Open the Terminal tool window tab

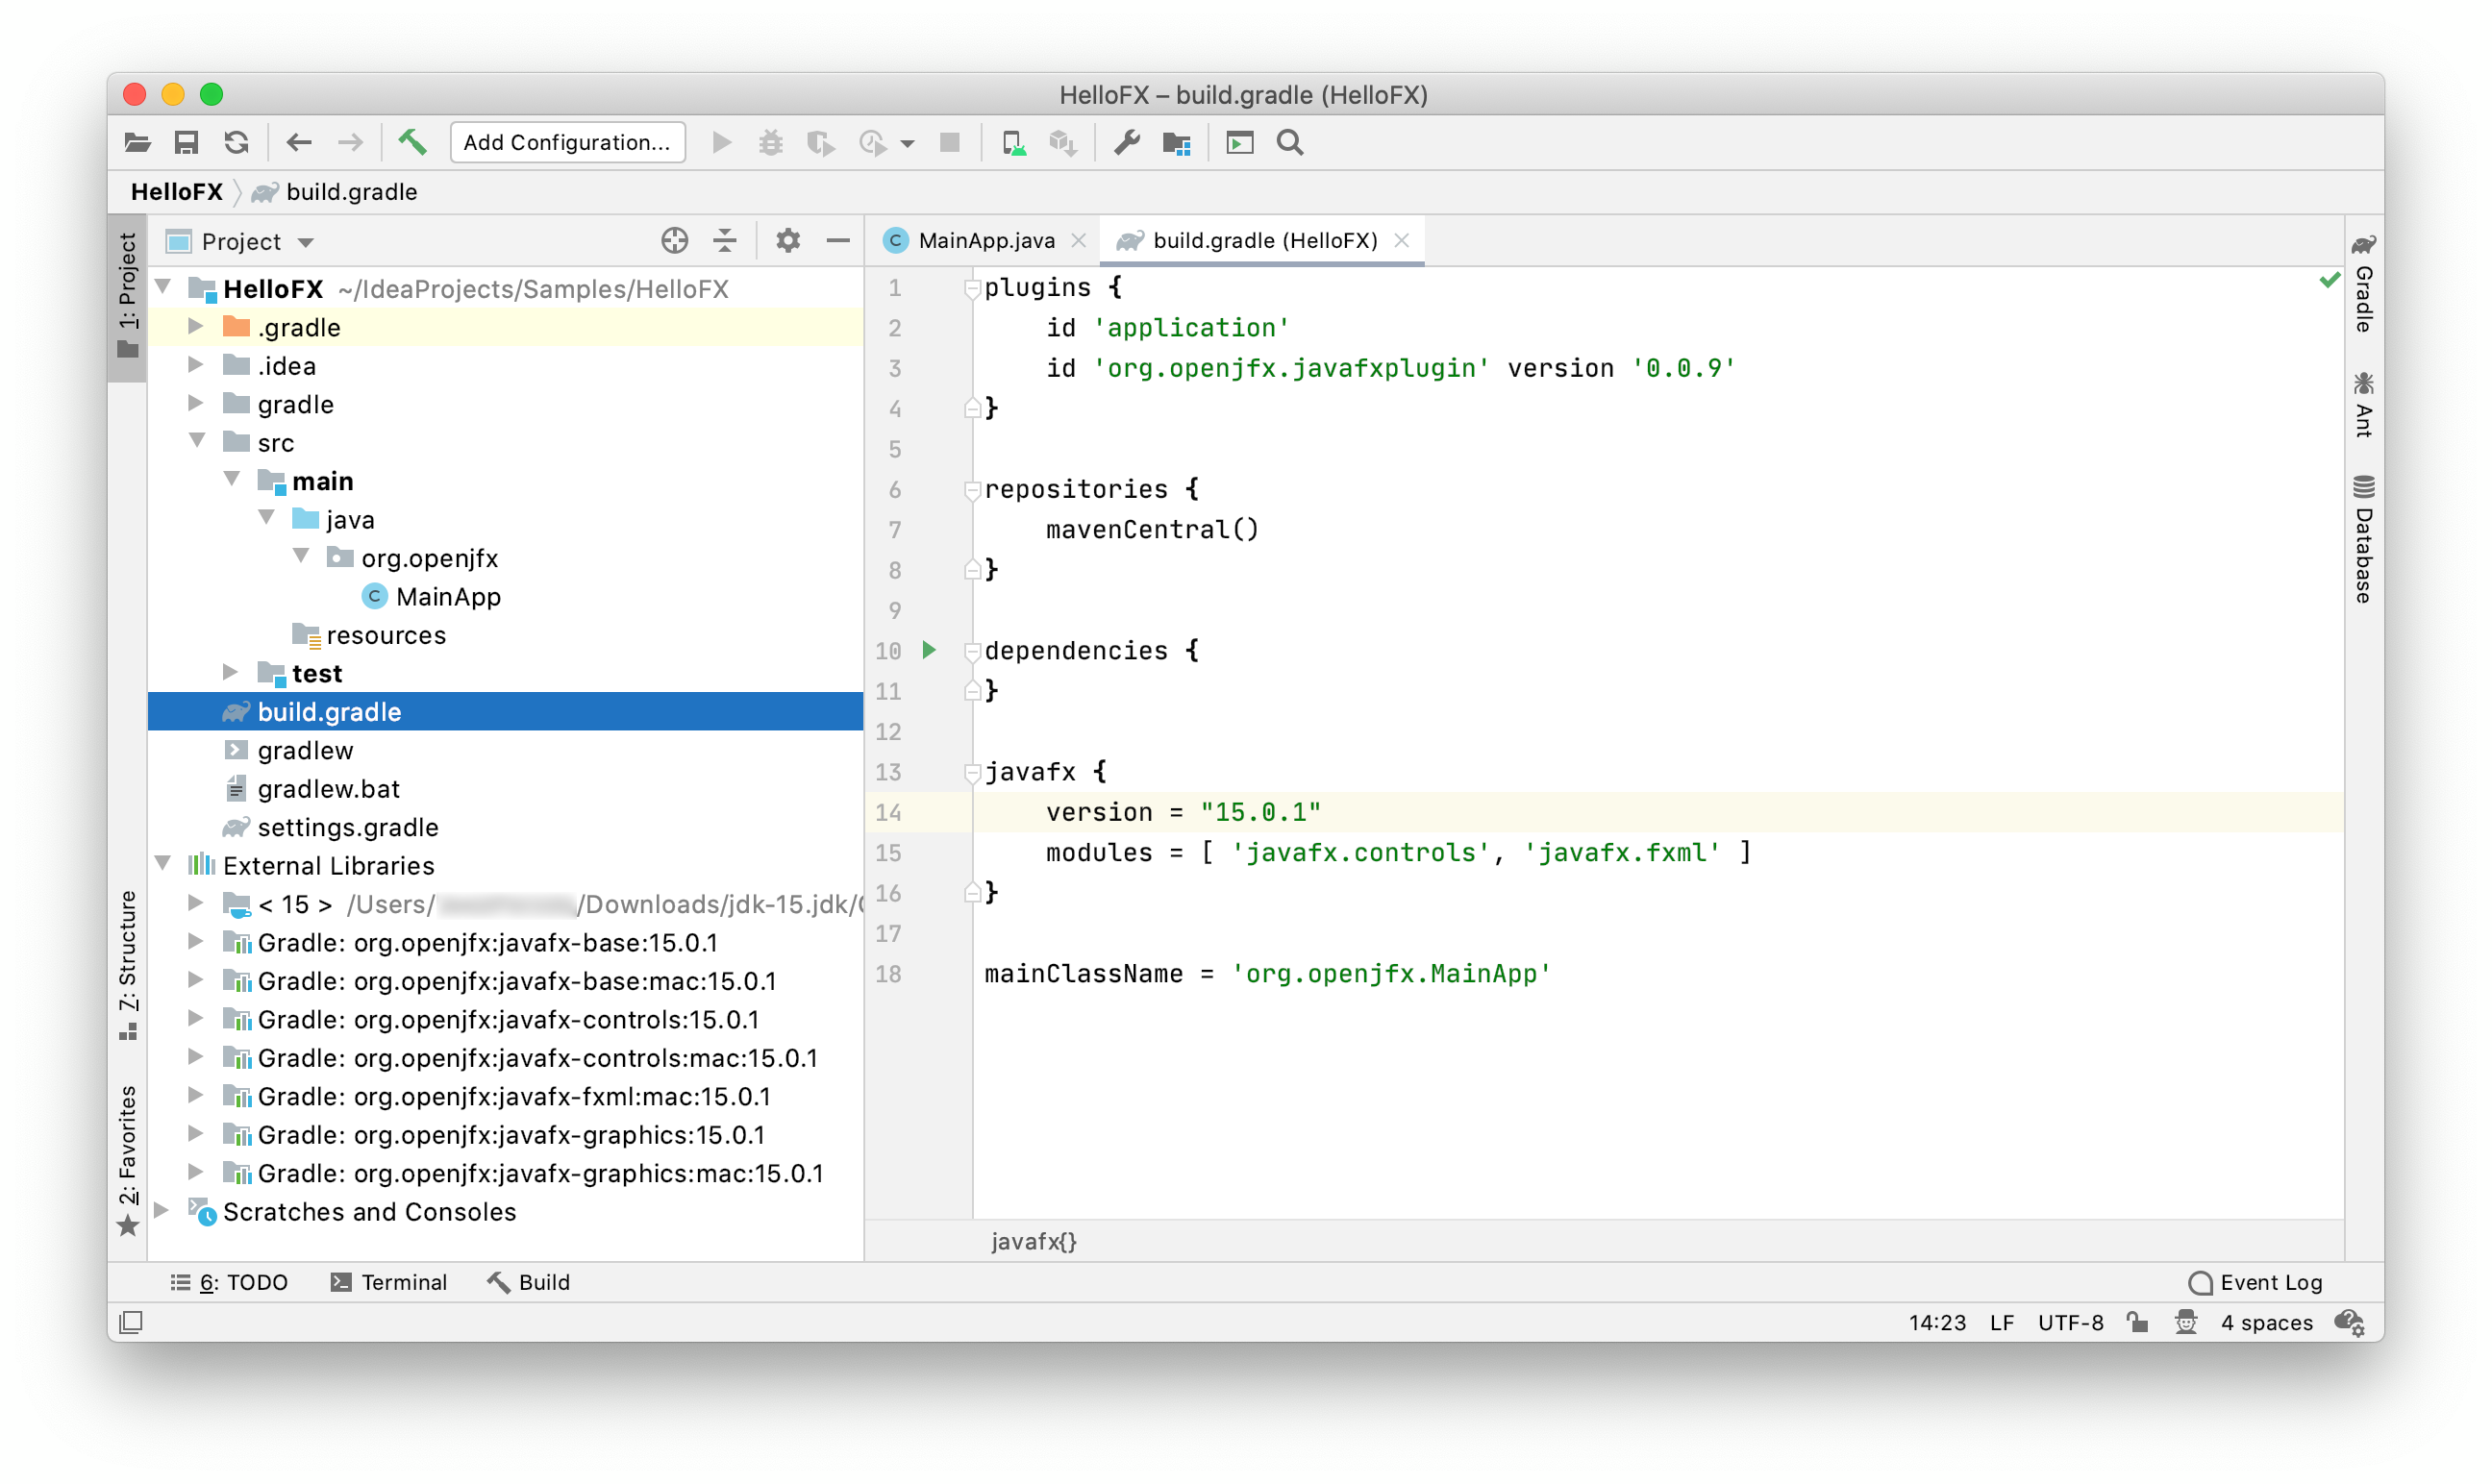390,1282
